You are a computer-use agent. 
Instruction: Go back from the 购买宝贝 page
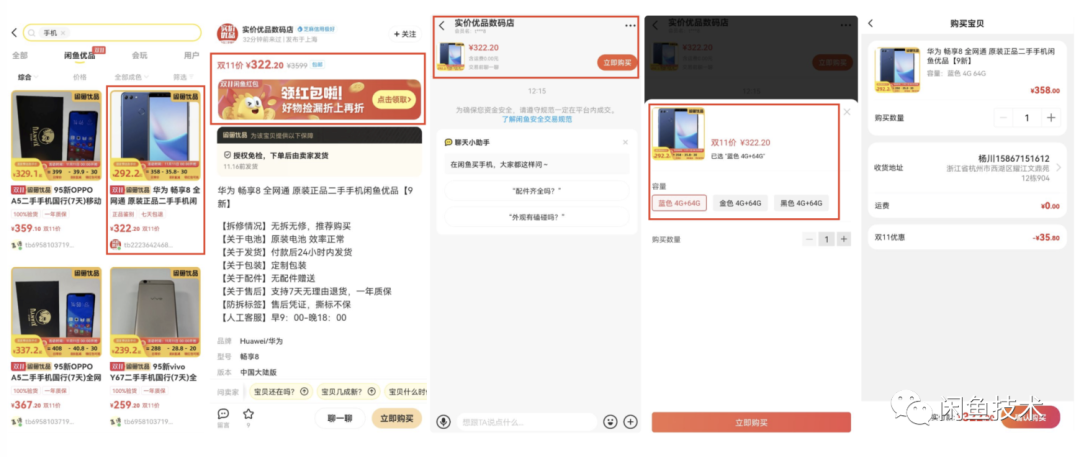click(870, 23)
